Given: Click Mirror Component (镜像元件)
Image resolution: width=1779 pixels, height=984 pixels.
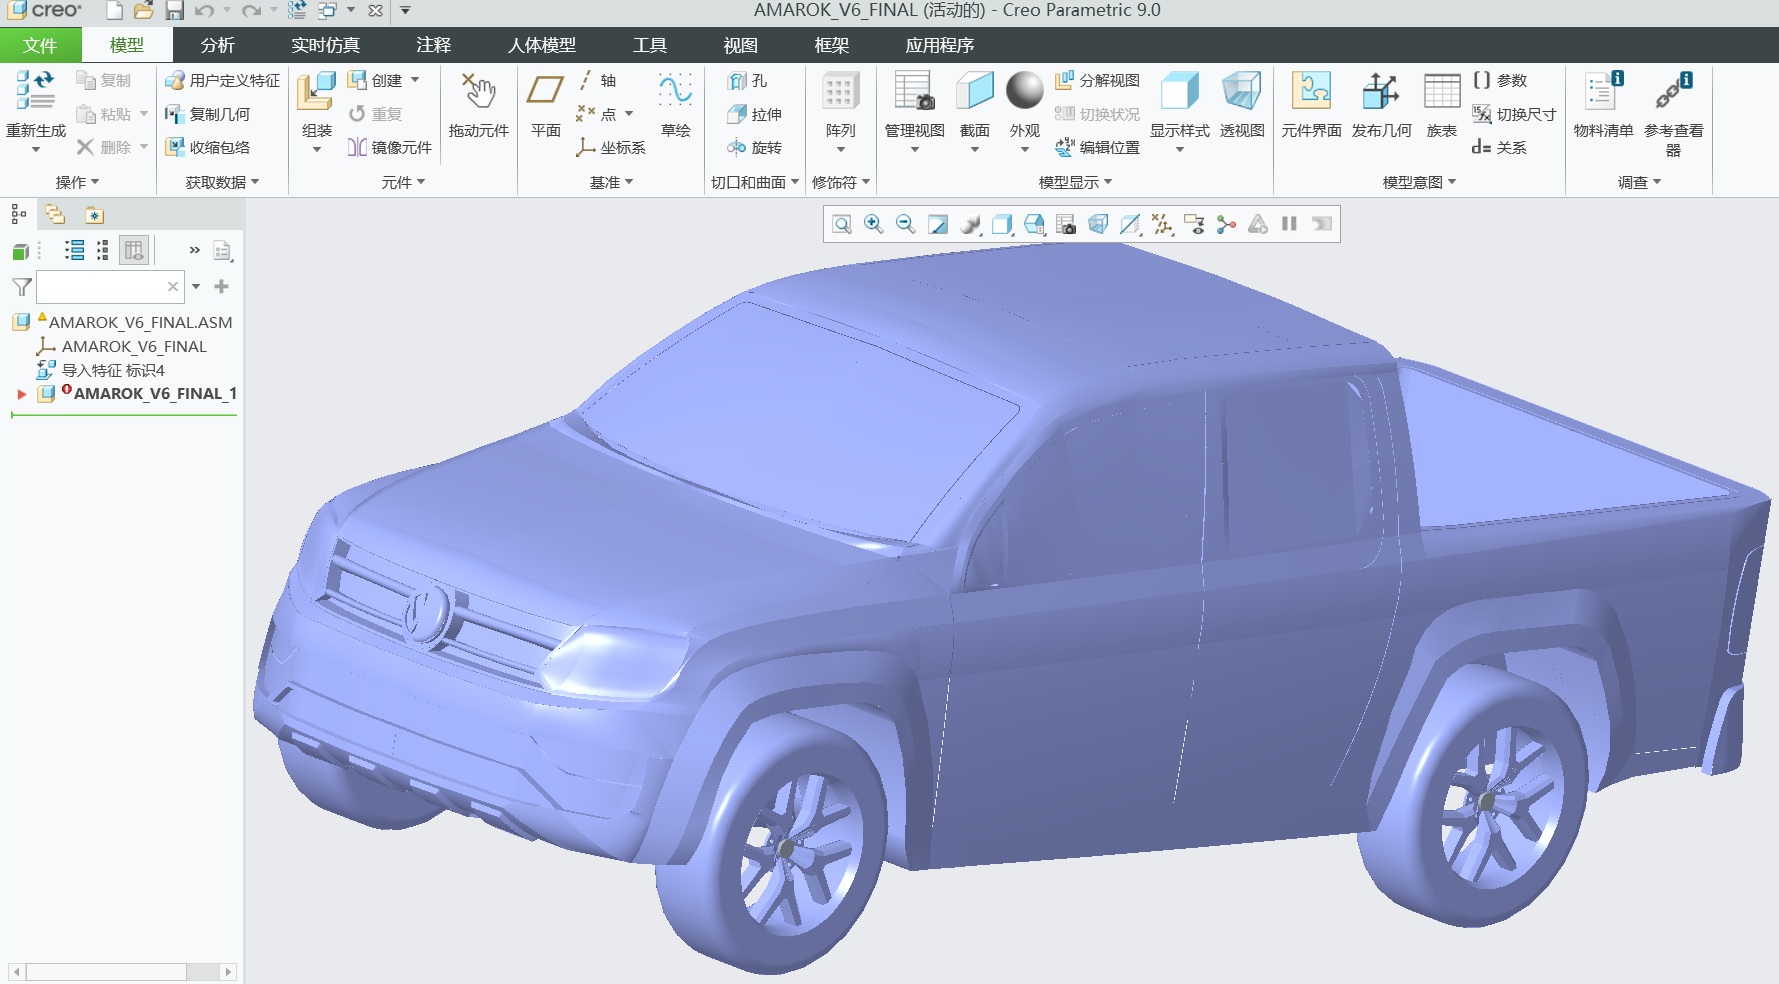Looking at the screenshot, I should (390, 147).
